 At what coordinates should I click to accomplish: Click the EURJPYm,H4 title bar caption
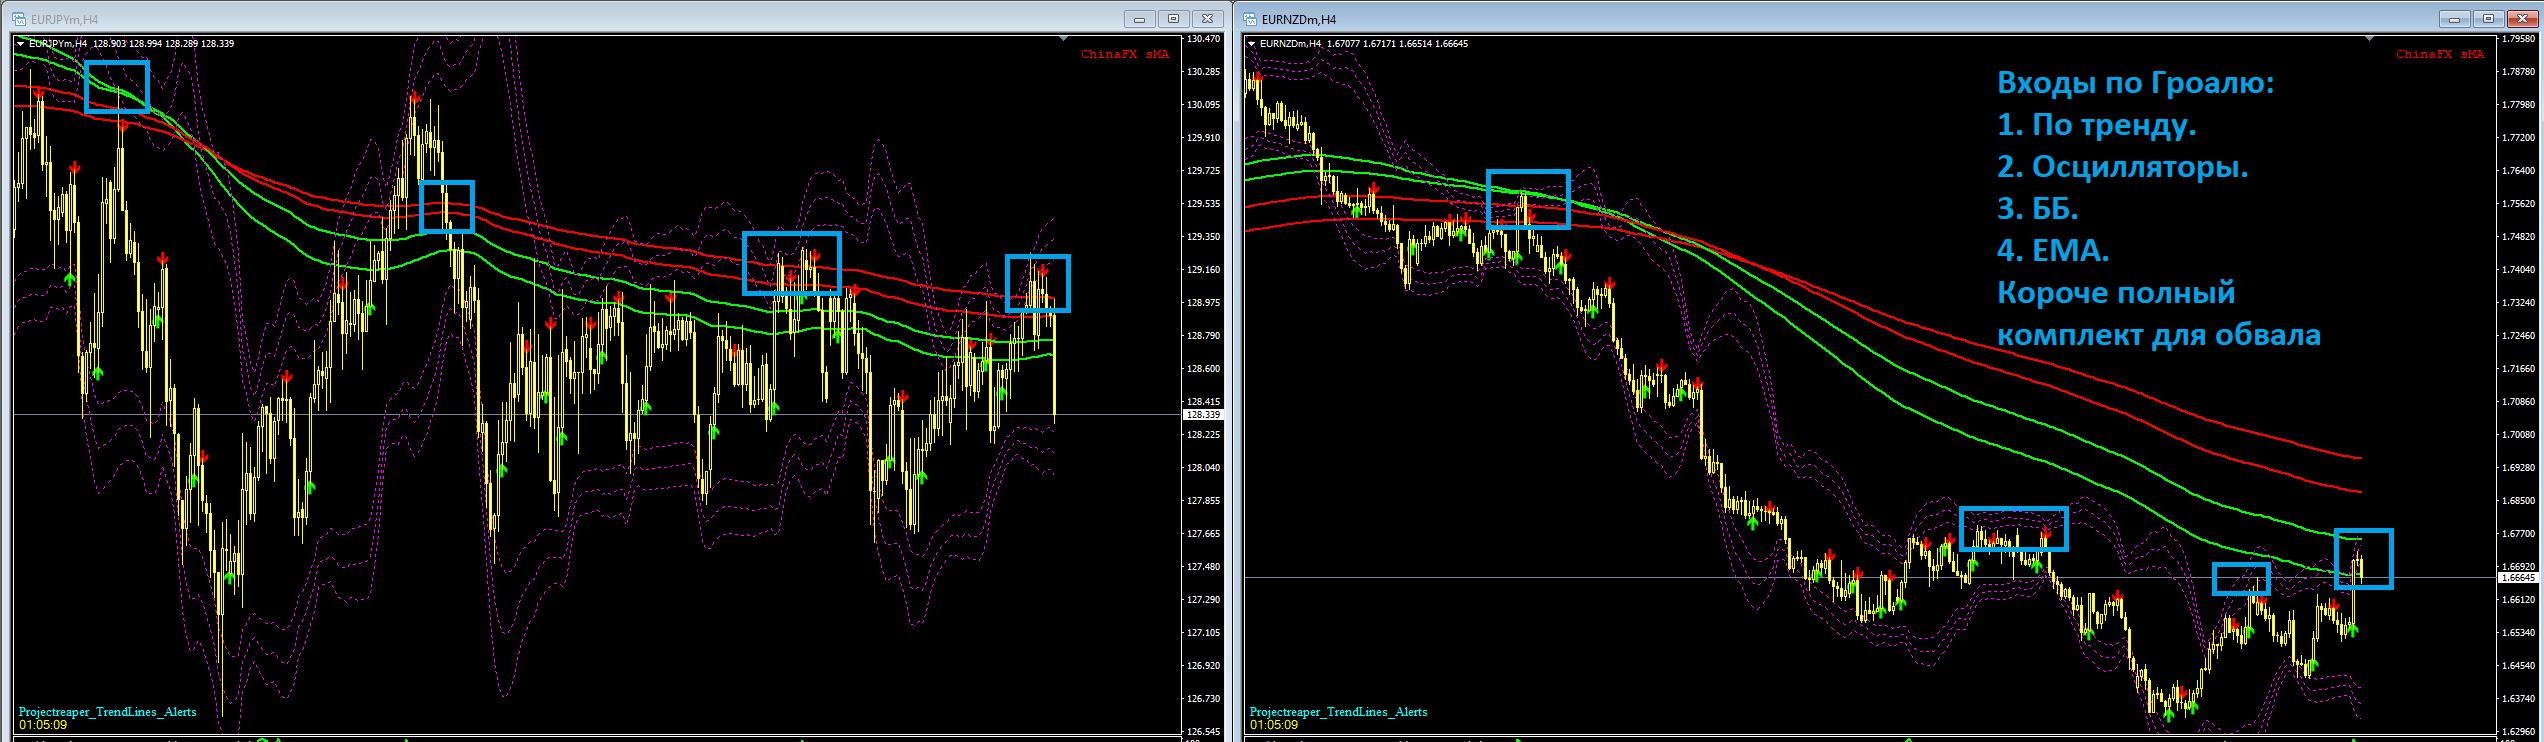pyautogui.click(x=65, y=20)
